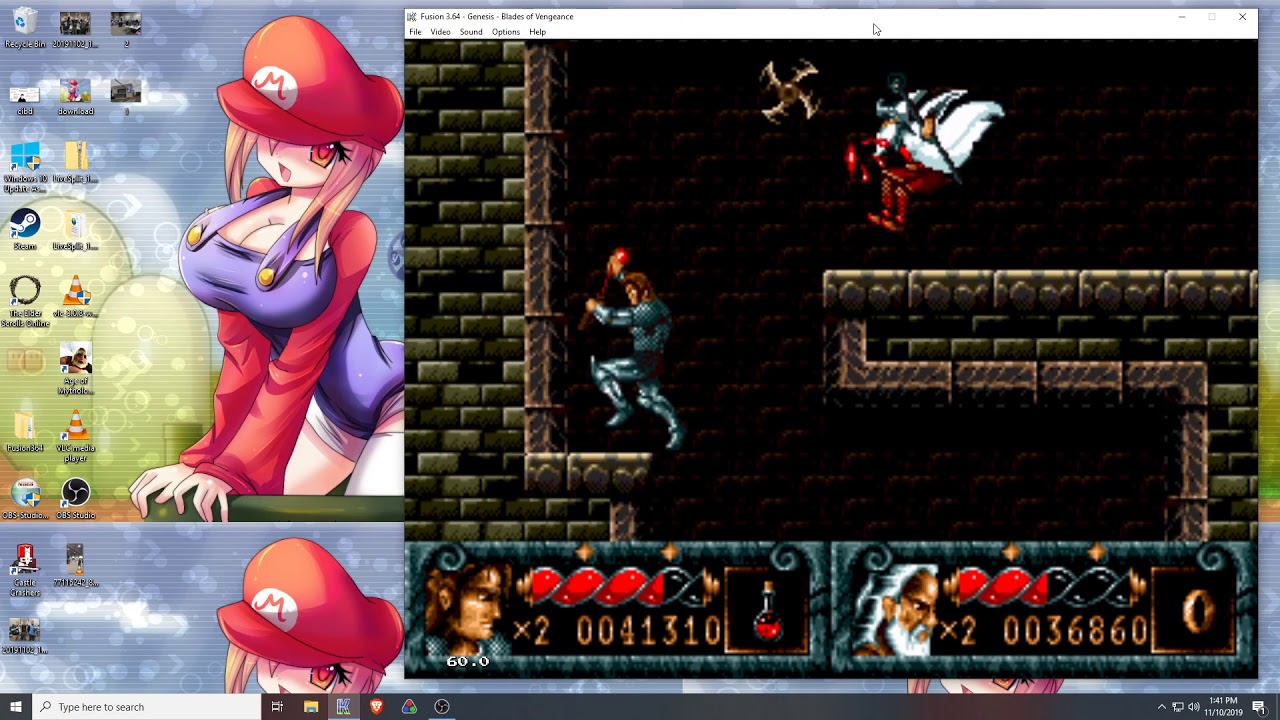
Task: Click the 60.0 FPS counter
Action: coord(467,661)
